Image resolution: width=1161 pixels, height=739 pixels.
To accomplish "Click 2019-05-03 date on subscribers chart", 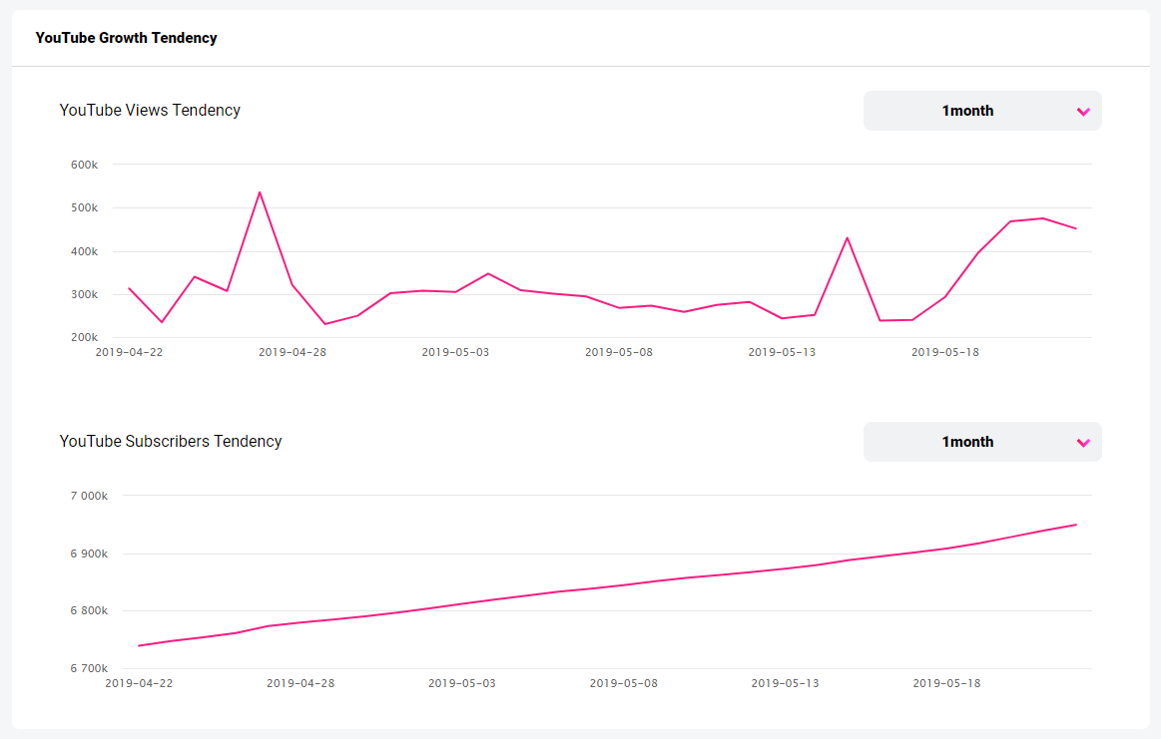I will 462,683.
